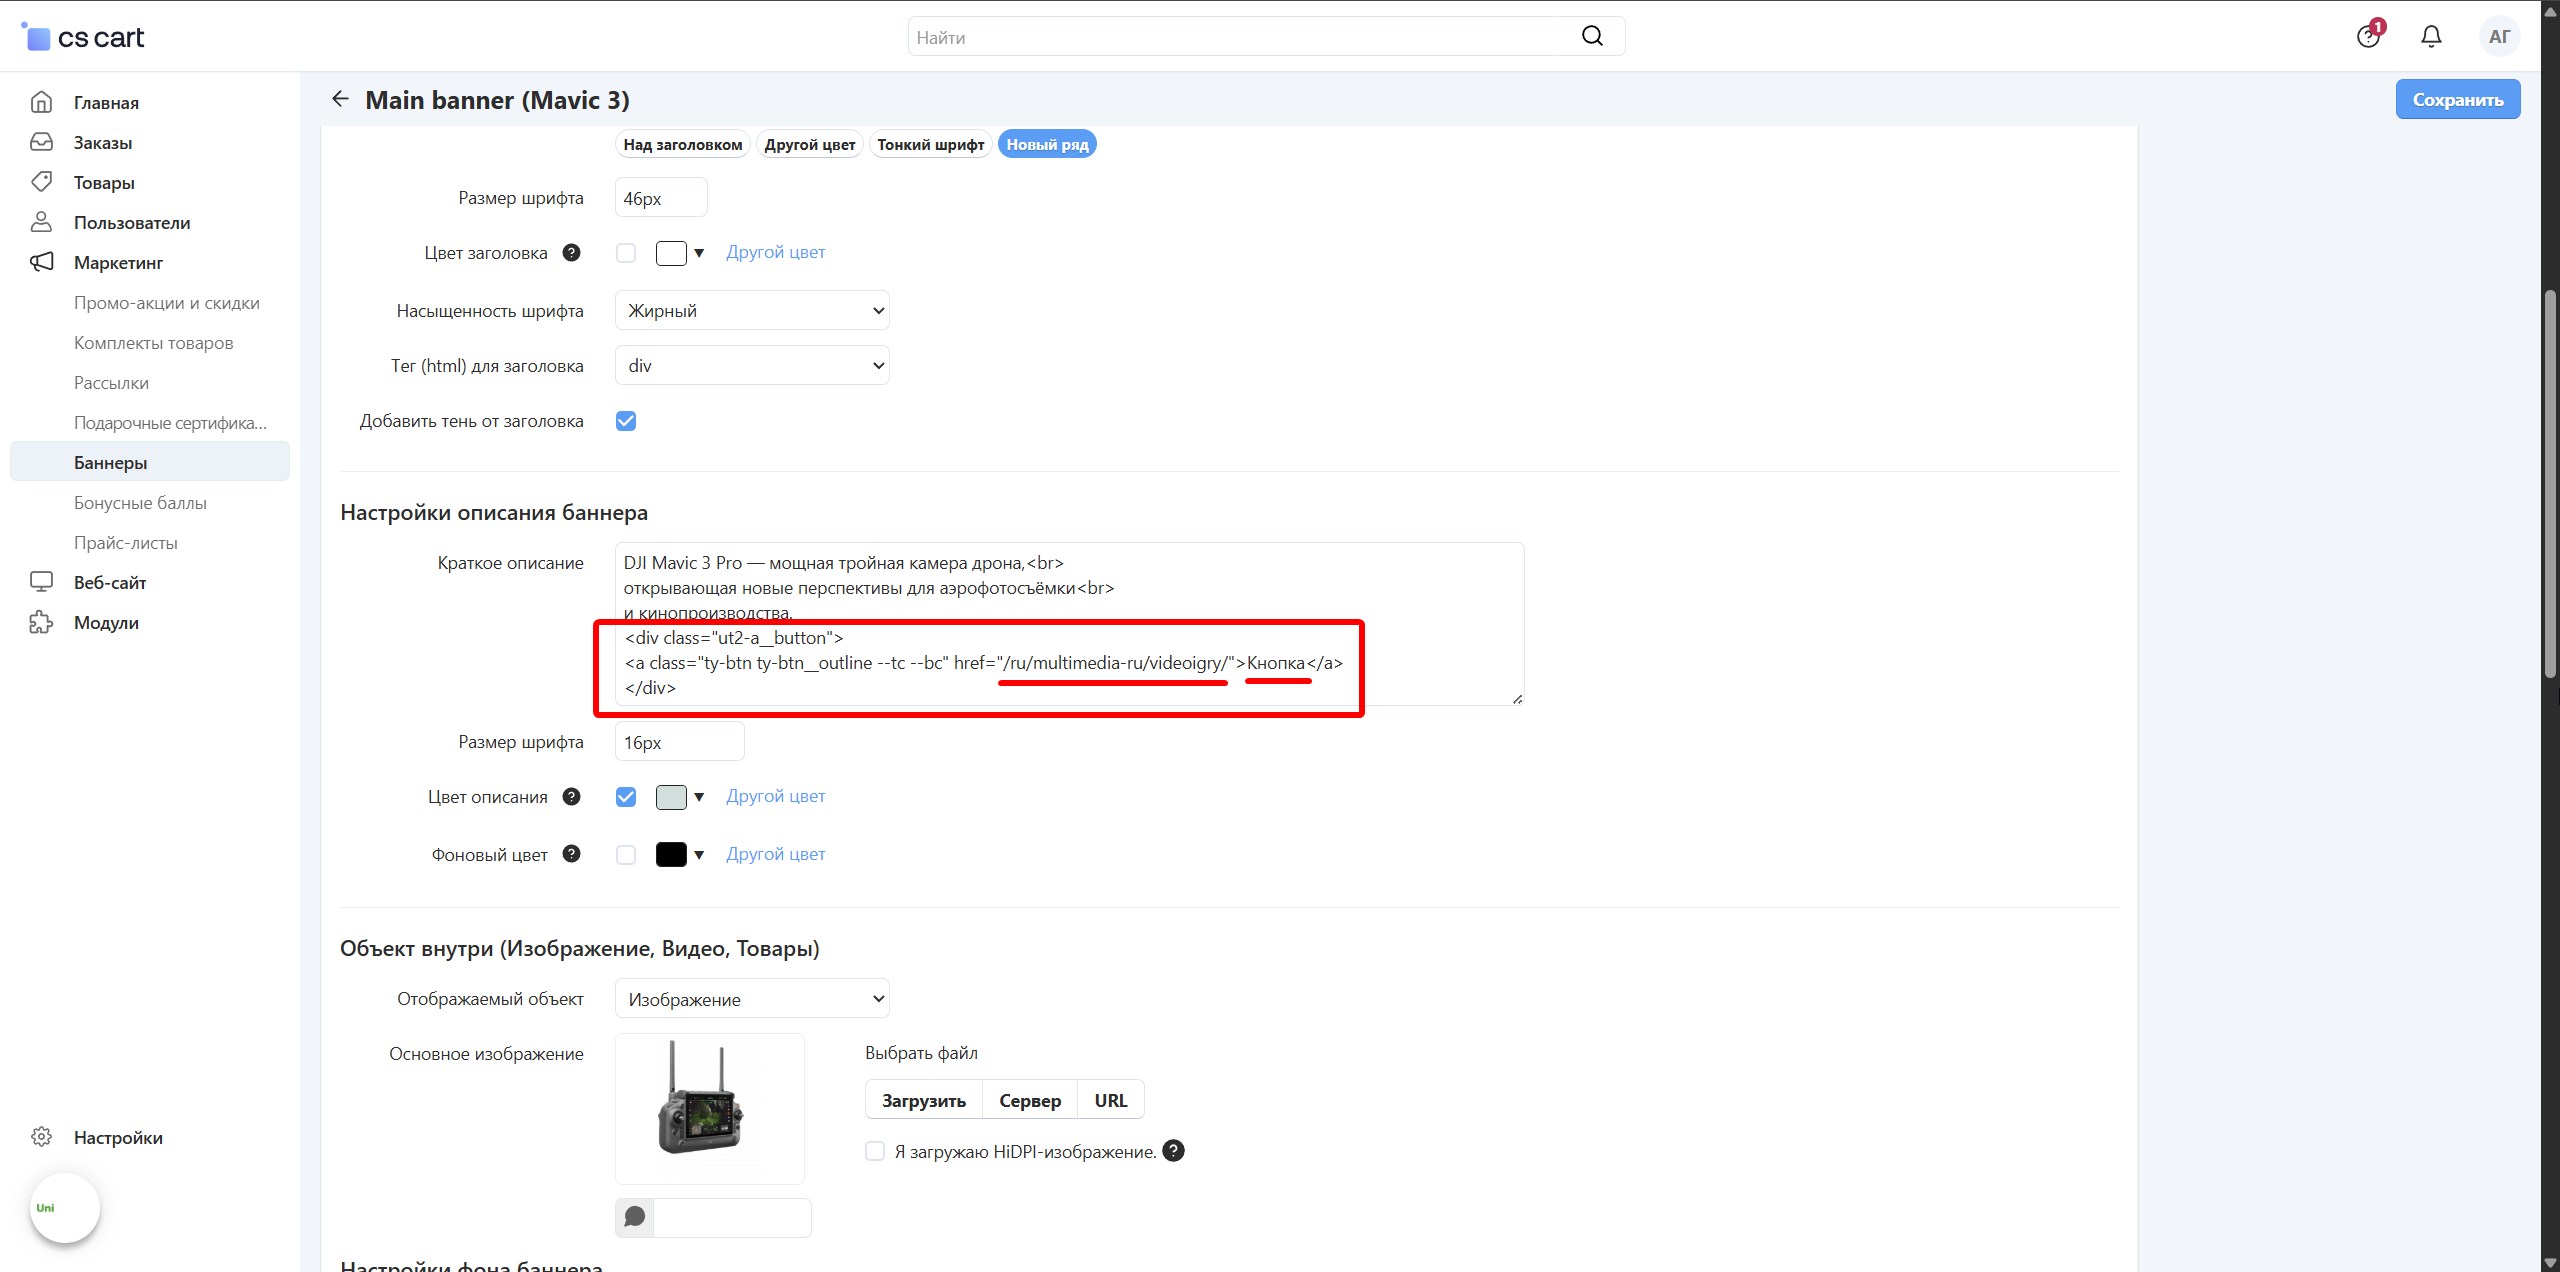Open Бонусные баллы submenu item
Image resolution: width=2560 pixels, height=1272 pixels.
[140, 502]
